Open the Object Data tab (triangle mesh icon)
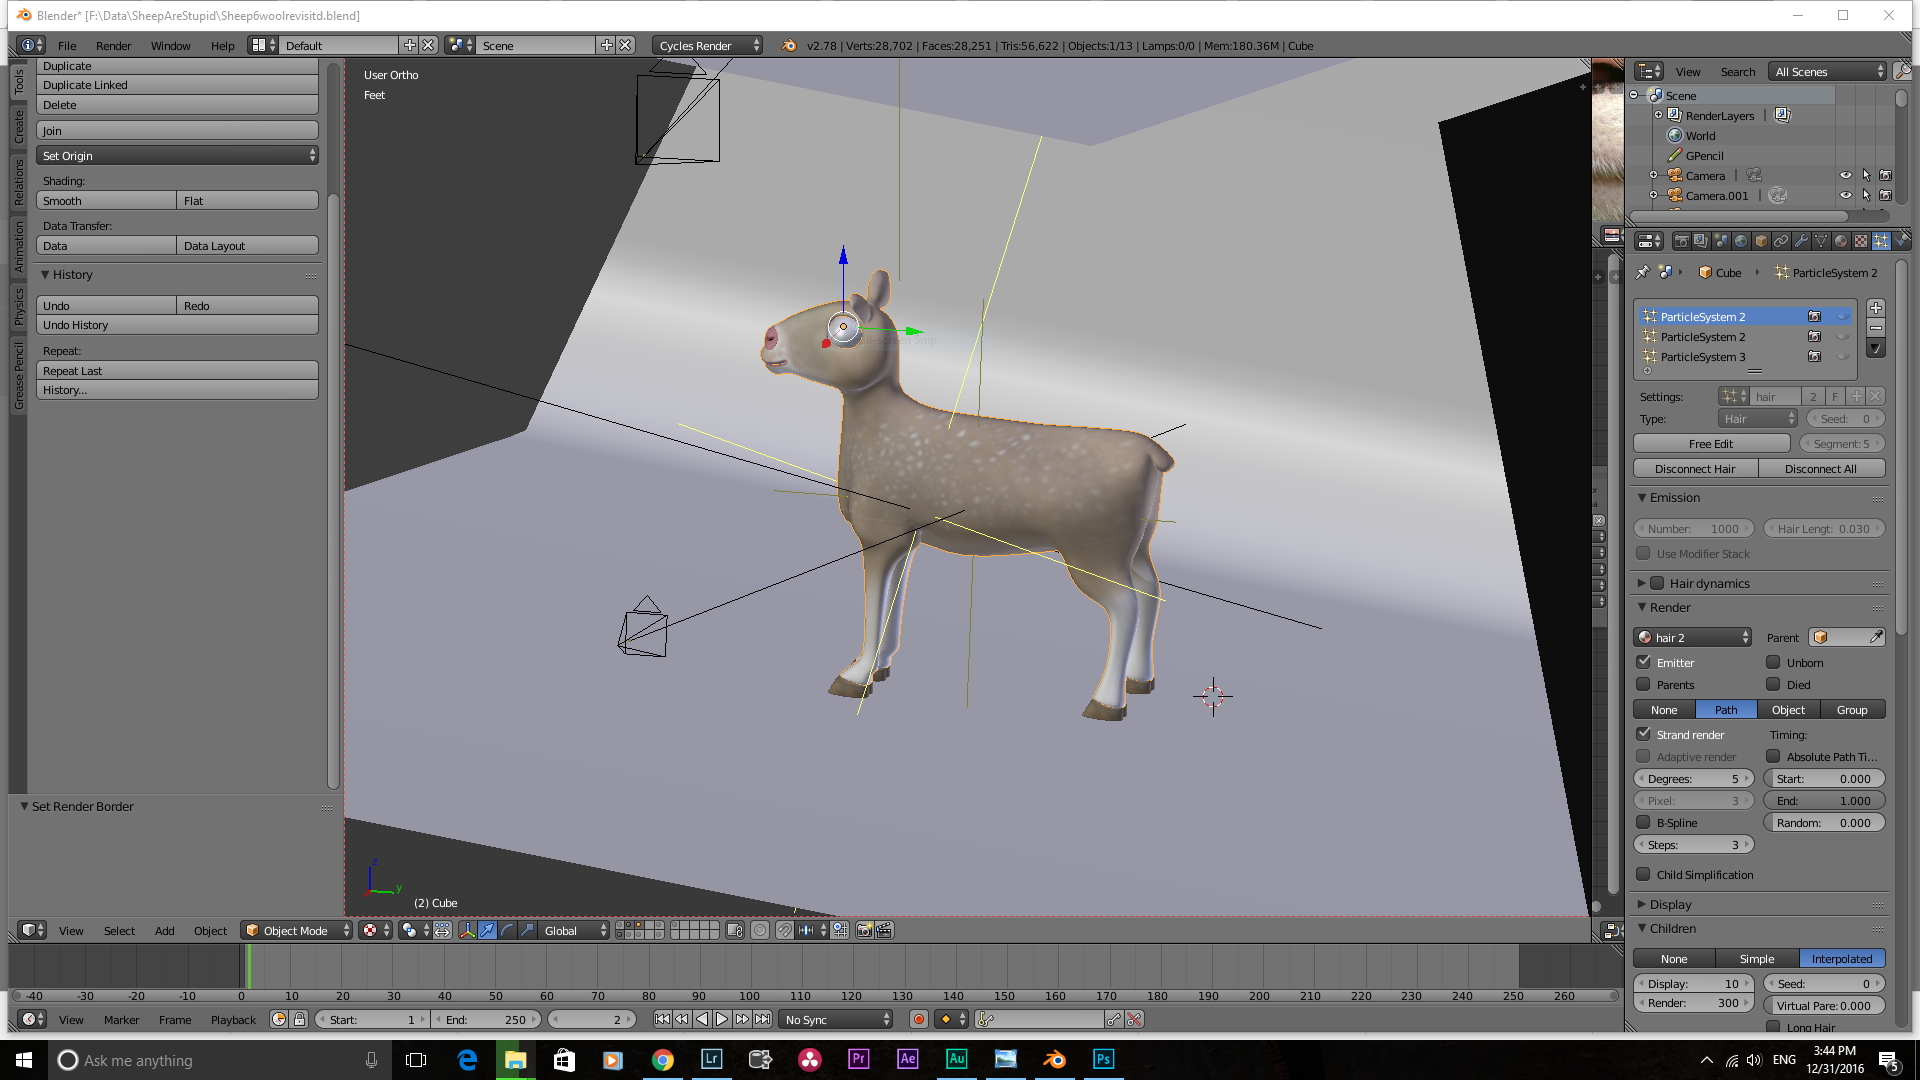This screenshot has width=1920, height=1080. tap(1821, 241)
